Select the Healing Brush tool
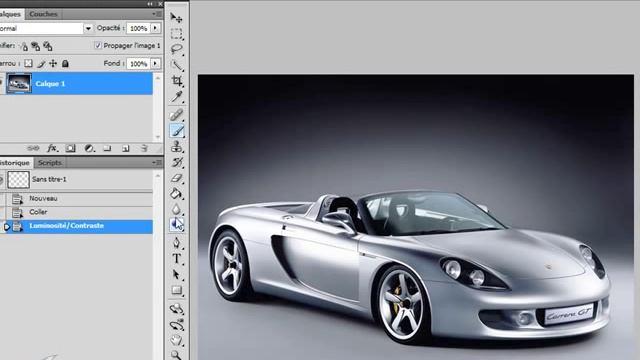This screenshot has height=360, width=640. click(176, 115)
